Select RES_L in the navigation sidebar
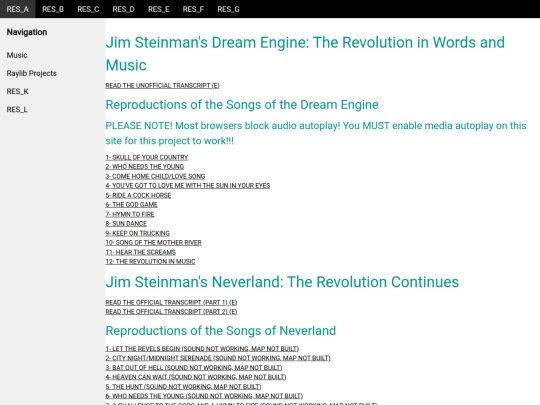 click(17, 110)
